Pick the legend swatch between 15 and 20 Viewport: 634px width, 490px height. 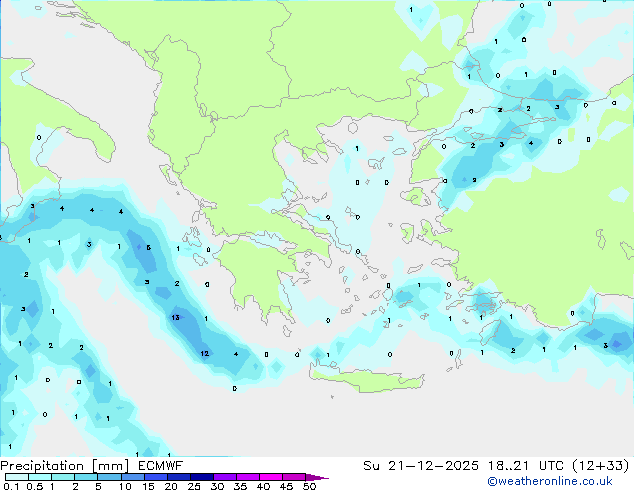(x=155, y=477)
